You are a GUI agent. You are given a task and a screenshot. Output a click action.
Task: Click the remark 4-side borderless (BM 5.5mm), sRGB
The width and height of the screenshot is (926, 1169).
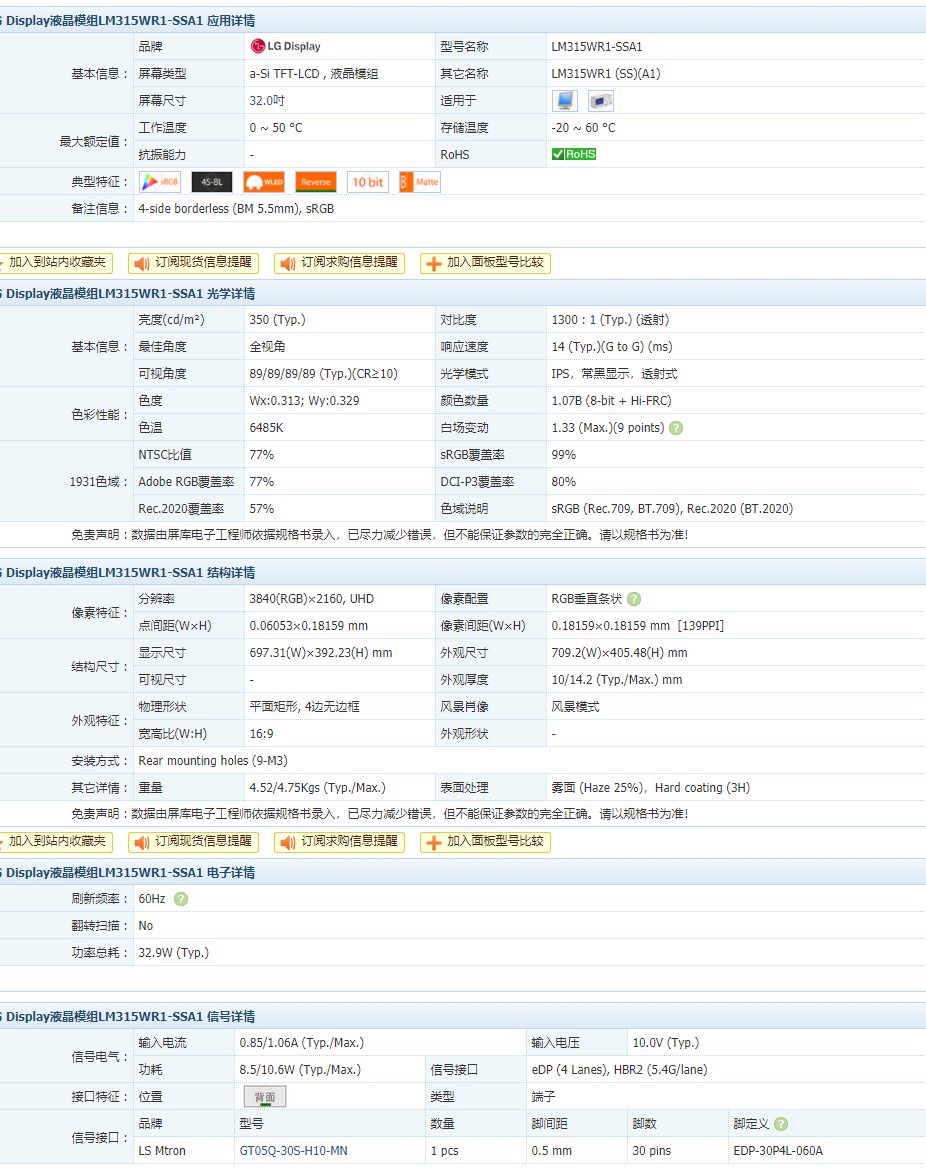[236, 209]
